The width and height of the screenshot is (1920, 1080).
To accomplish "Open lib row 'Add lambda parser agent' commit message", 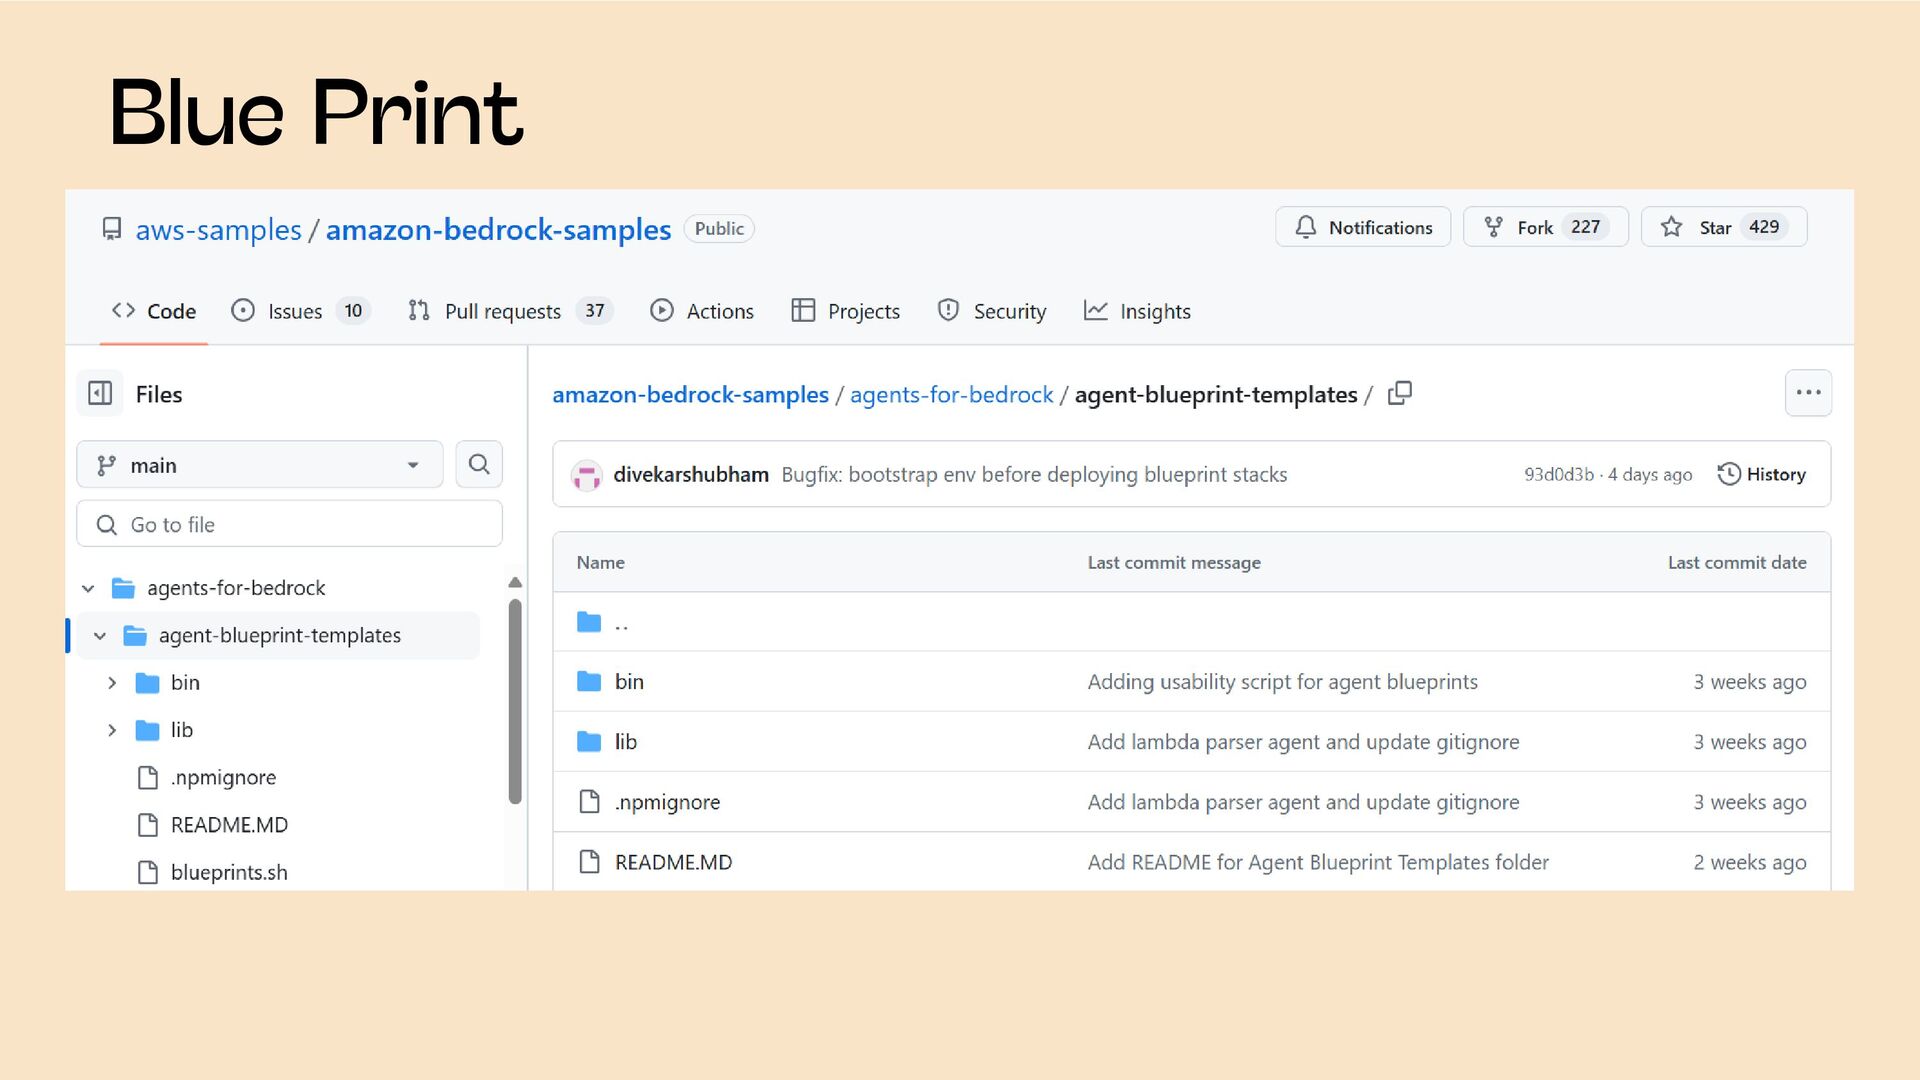I will pos(1303,742).
